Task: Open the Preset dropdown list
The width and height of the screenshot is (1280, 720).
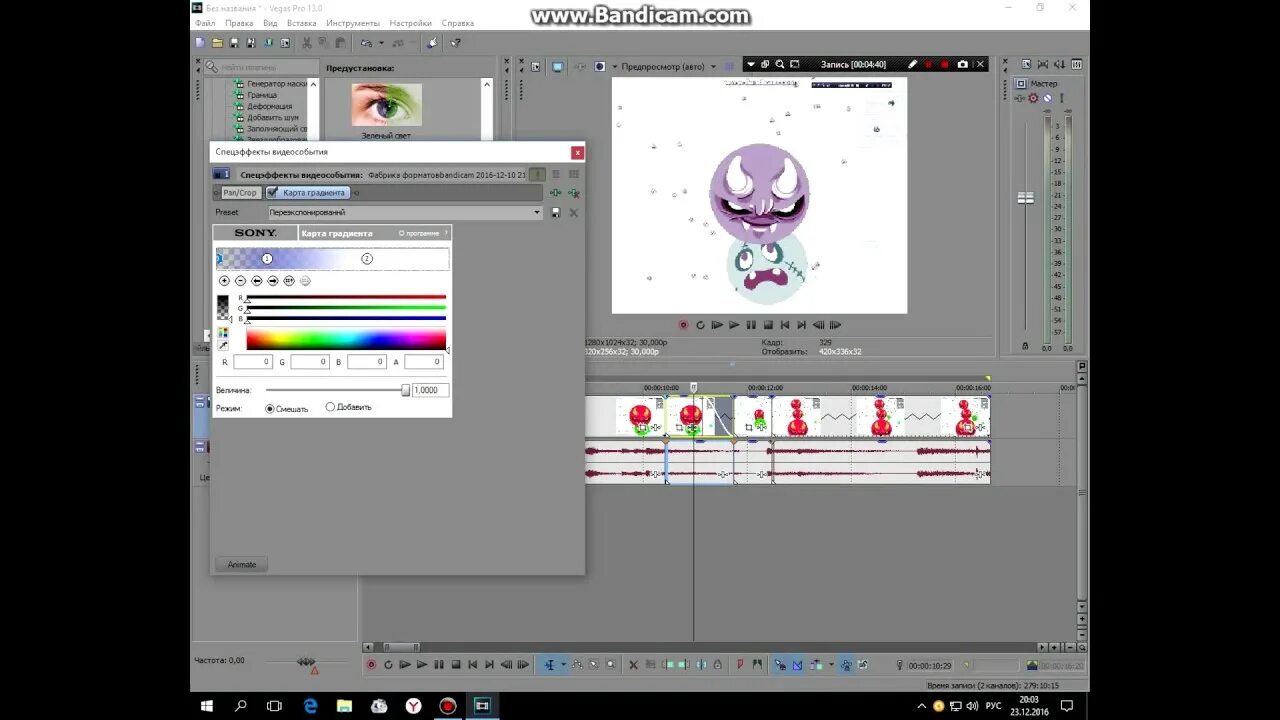Action: pyautogui.click(x=536, y=212)
